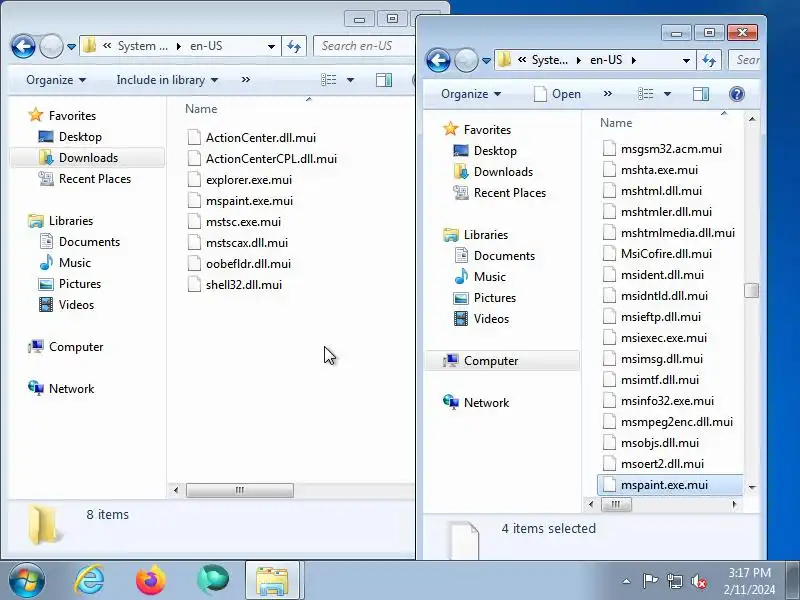Open recent pages dropdown in left window
Image resolution: width=800 pixels, height=600 pixels.
pyautogui.click(x=71, y=46)
